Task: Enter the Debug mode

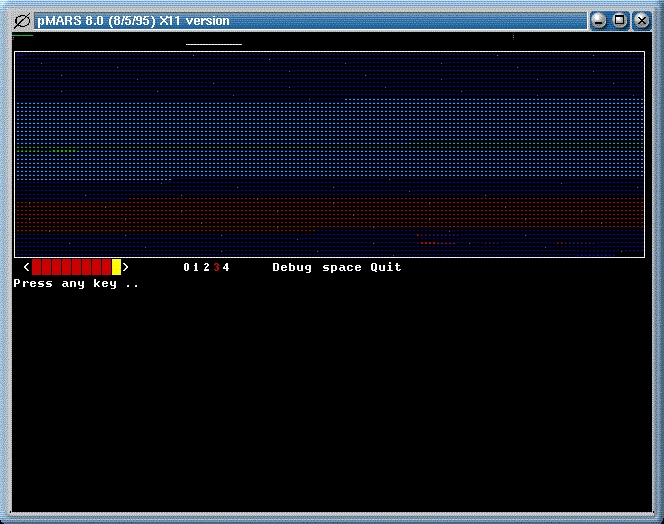Action: pos(292,267)
